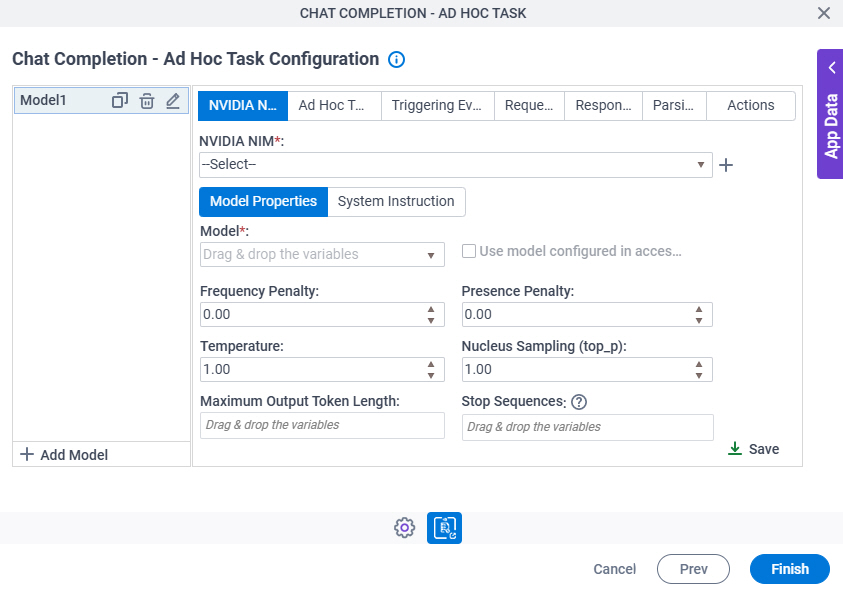
Task: Select the Model Properties sub-tab
Action: pyautogui.click(x=263, y=202)
